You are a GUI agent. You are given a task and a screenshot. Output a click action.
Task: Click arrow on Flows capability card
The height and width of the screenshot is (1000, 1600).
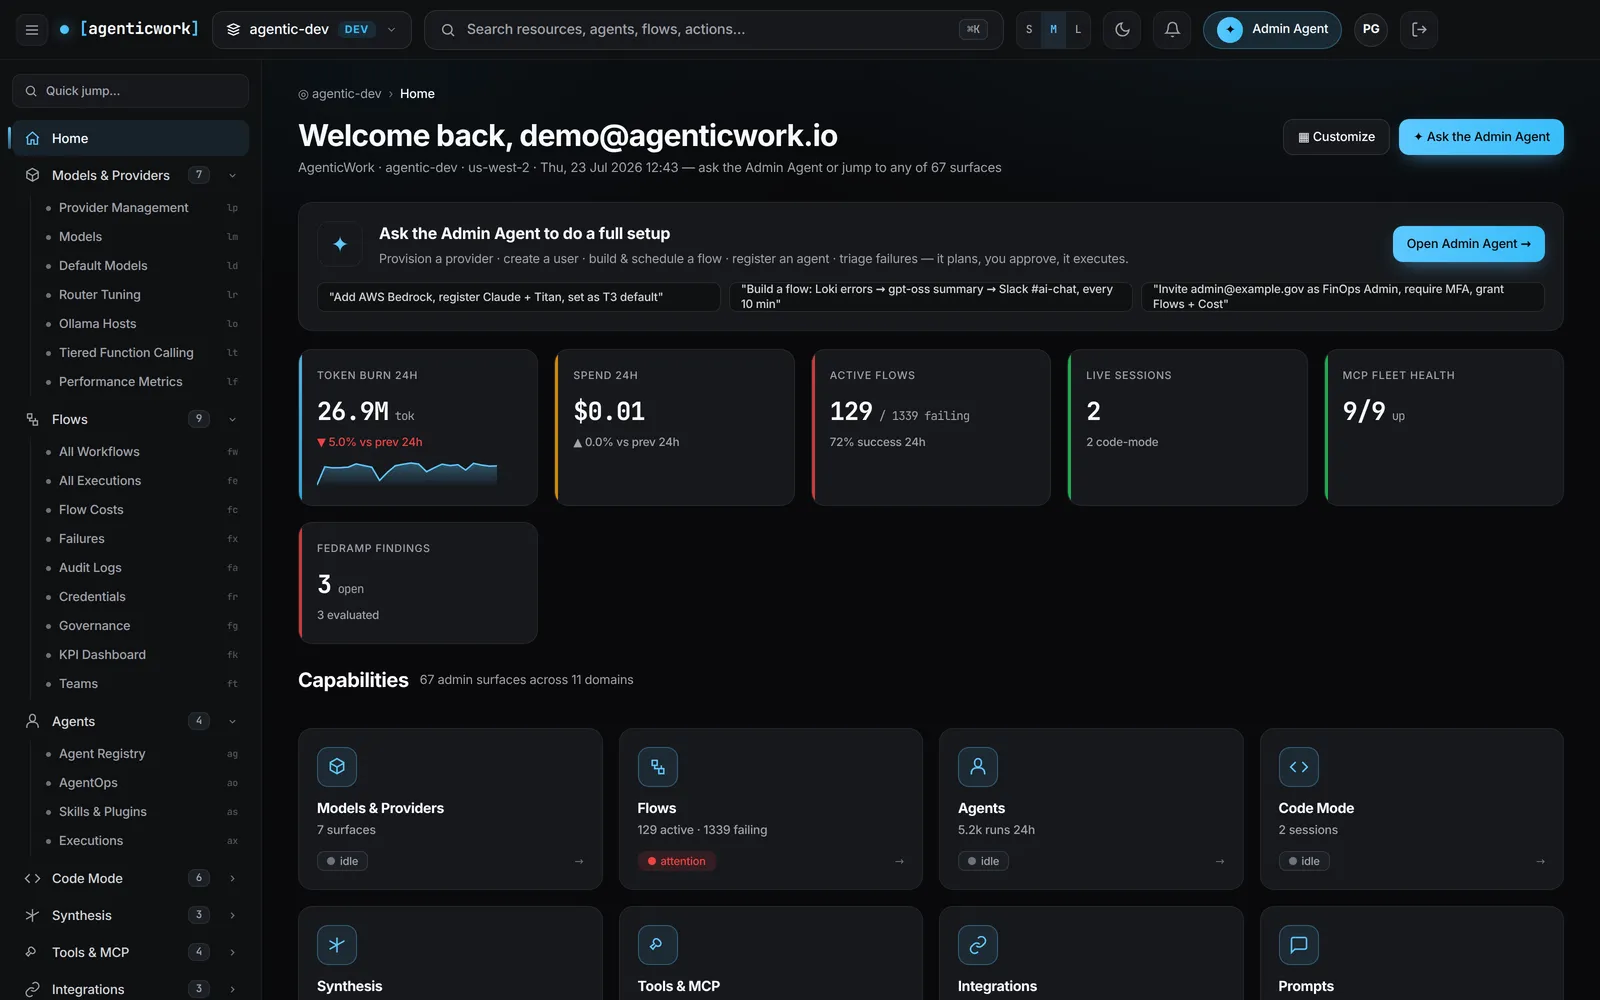[899, 862]
